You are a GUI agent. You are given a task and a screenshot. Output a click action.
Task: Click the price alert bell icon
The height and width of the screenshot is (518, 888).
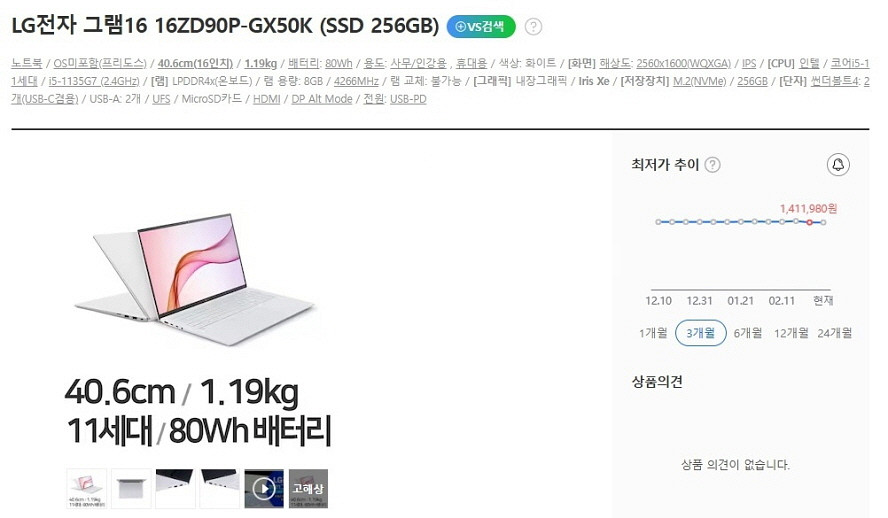click(x=838, y=165)
